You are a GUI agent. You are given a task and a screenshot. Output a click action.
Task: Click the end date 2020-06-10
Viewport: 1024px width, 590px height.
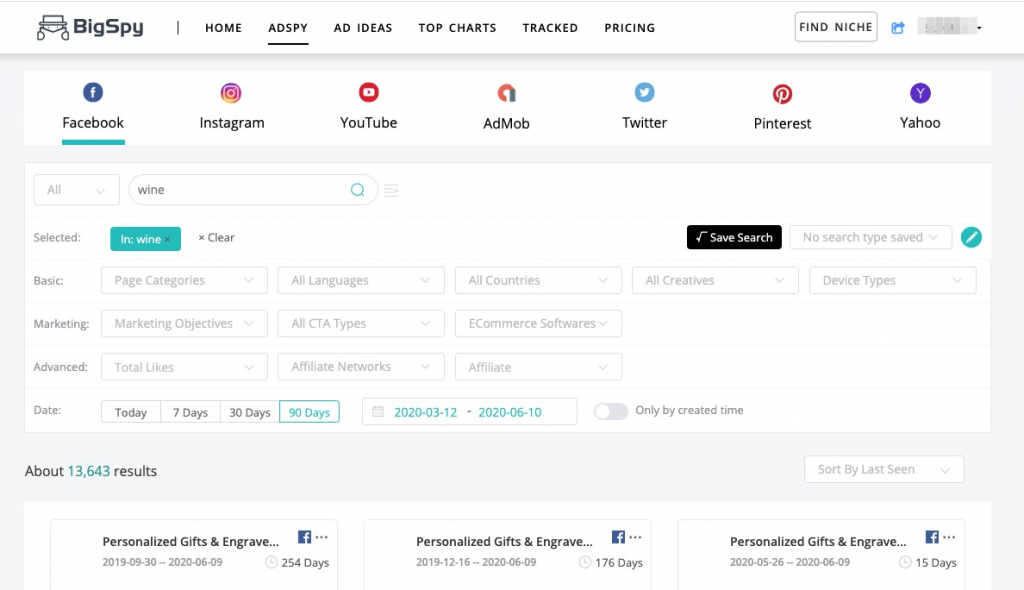point(510,412)
